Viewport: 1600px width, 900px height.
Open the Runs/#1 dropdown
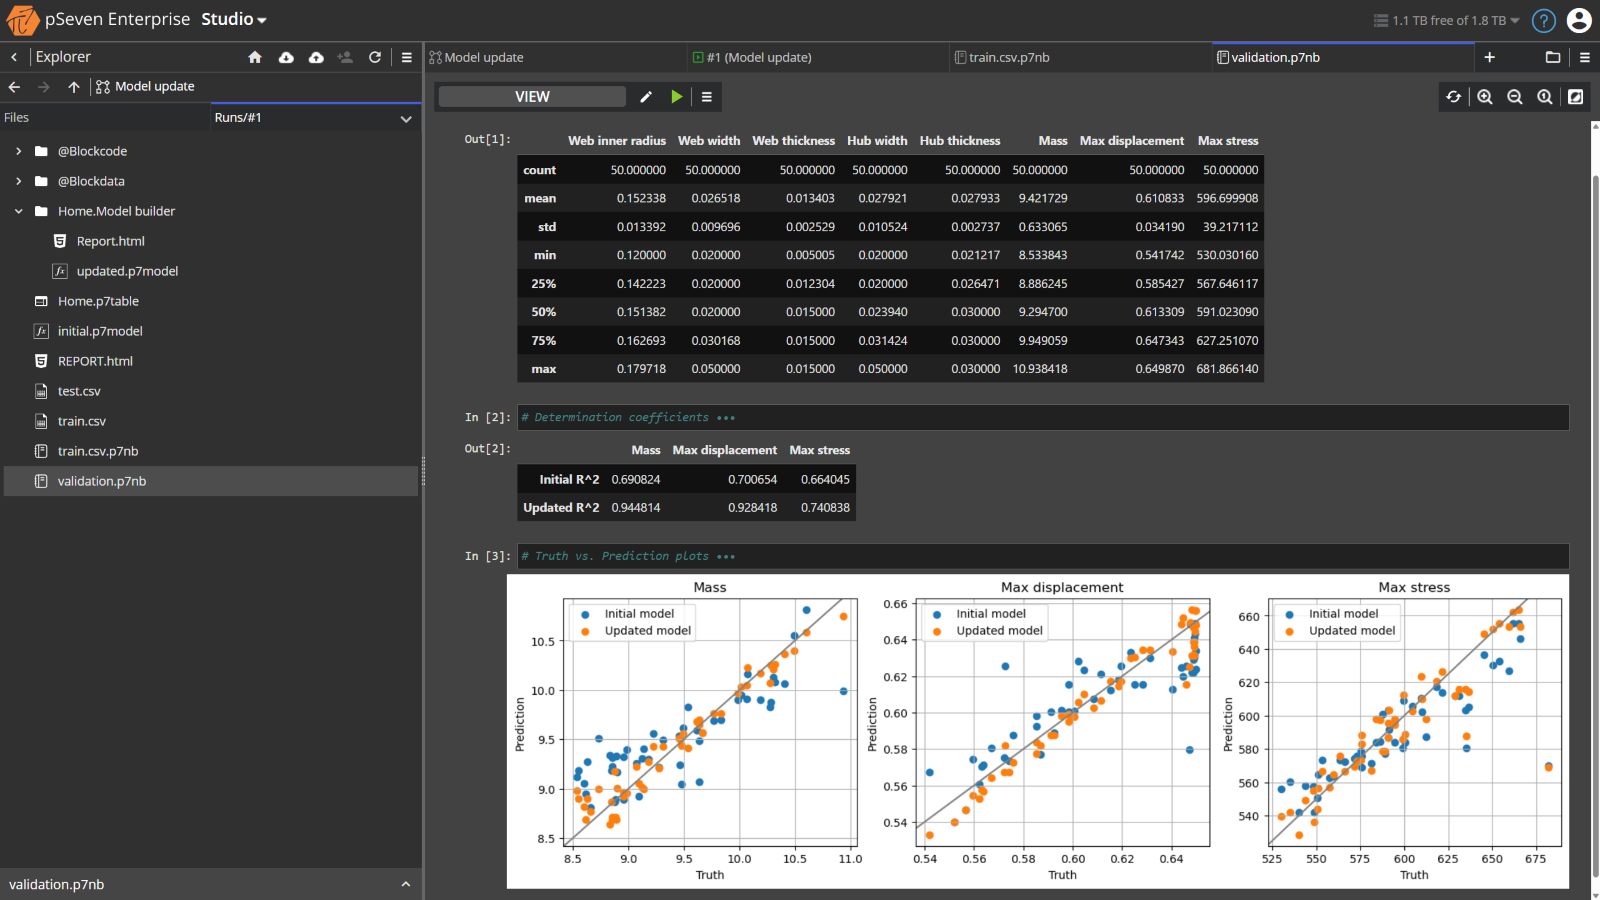(x=406, y=118)
